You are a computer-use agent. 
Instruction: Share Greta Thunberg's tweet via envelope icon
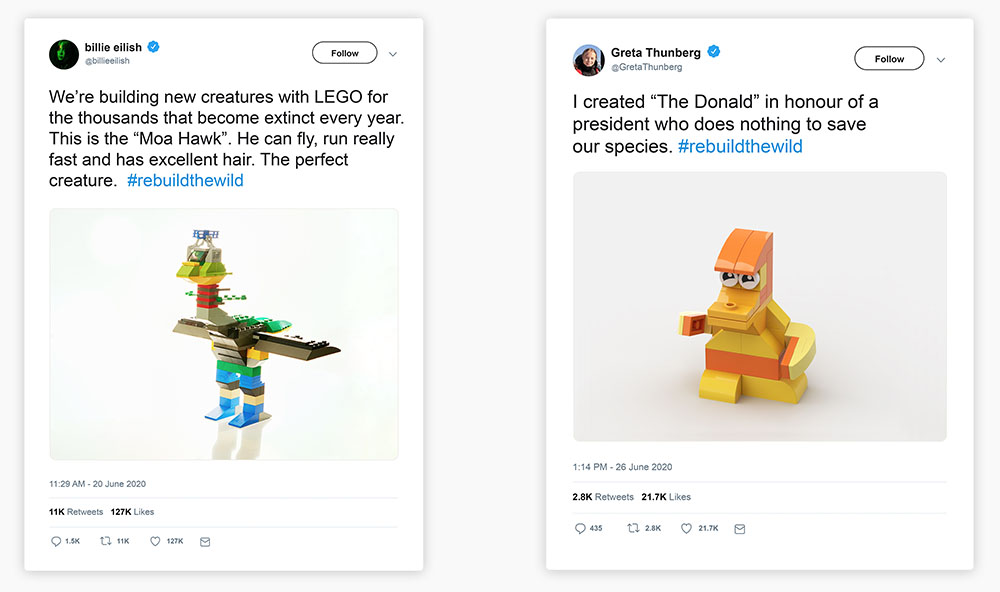[x=740, y=529]
